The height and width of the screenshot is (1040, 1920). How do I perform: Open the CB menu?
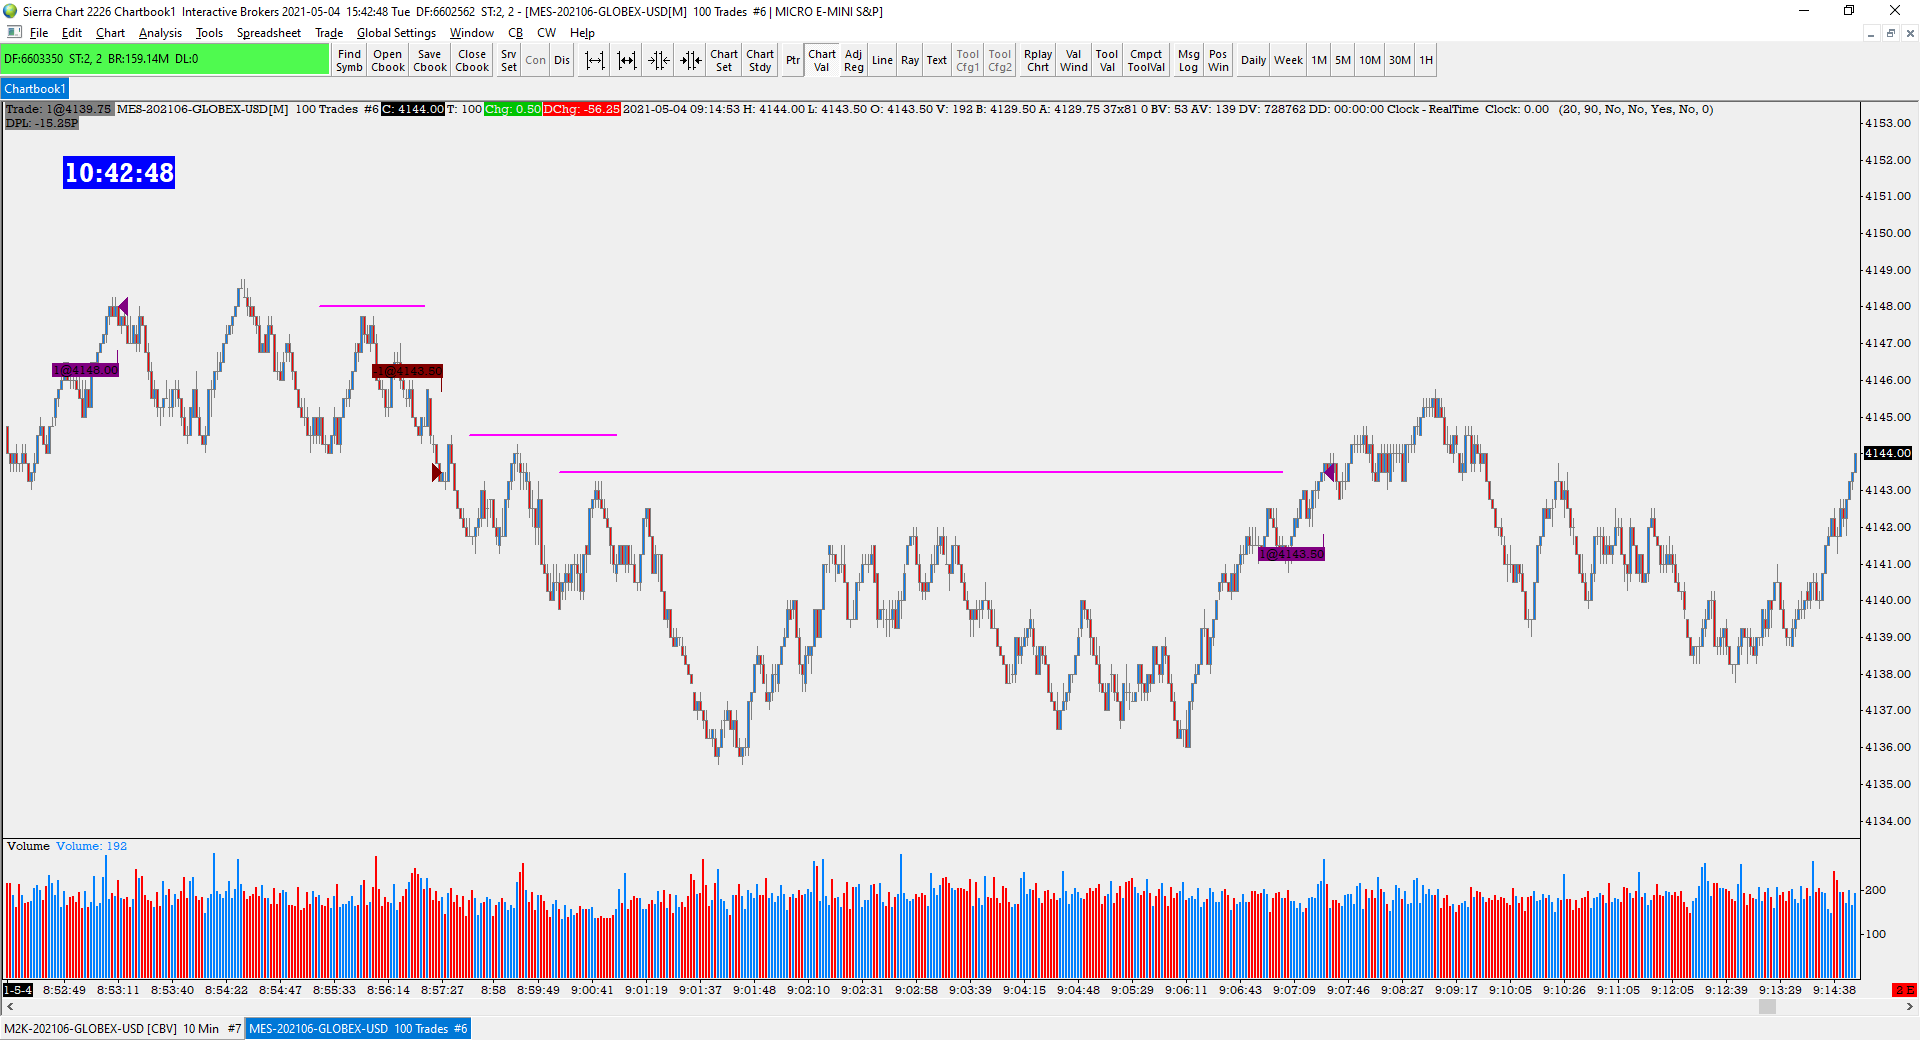(x=516, y=33)
